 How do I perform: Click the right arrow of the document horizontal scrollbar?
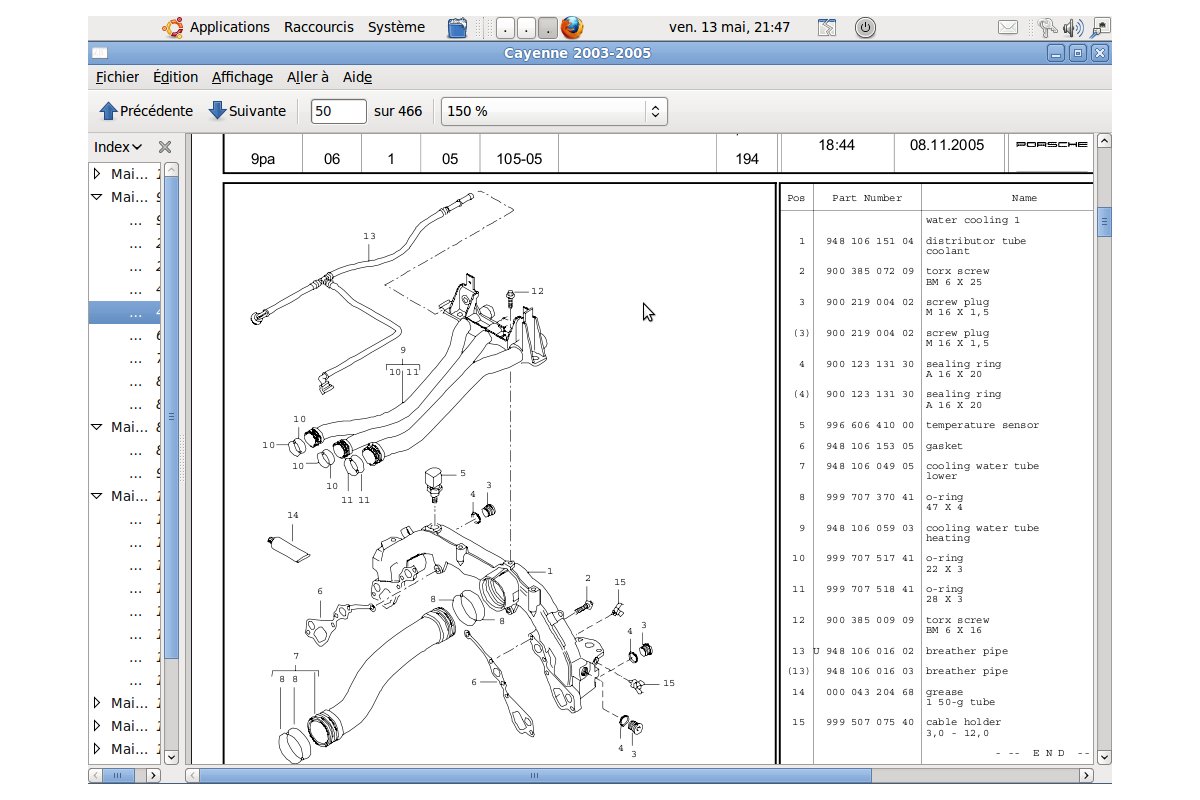tap(1086, 775)
